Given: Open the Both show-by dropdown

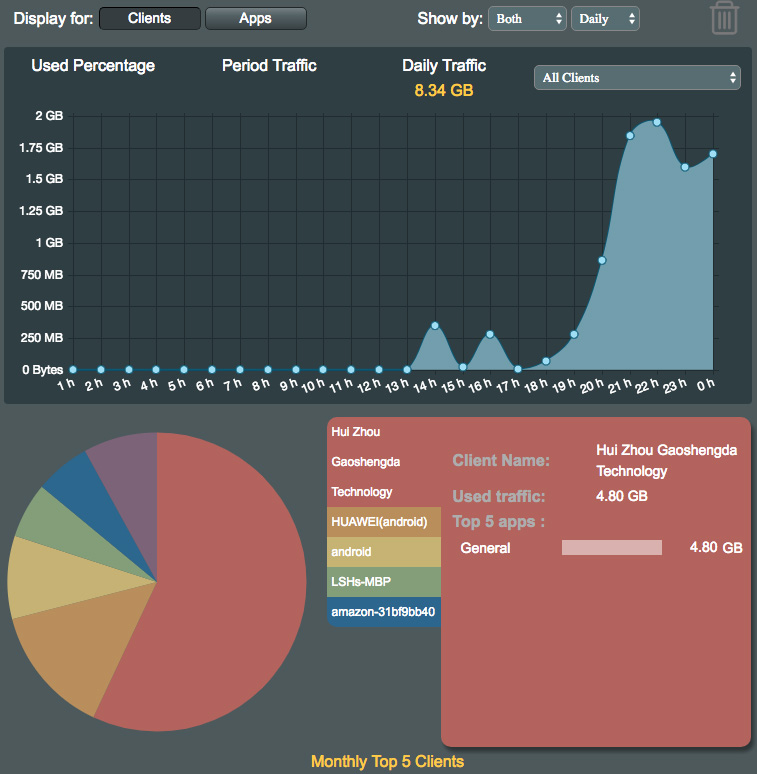Looking at the screenshot, I should click(x=527, y=19).
